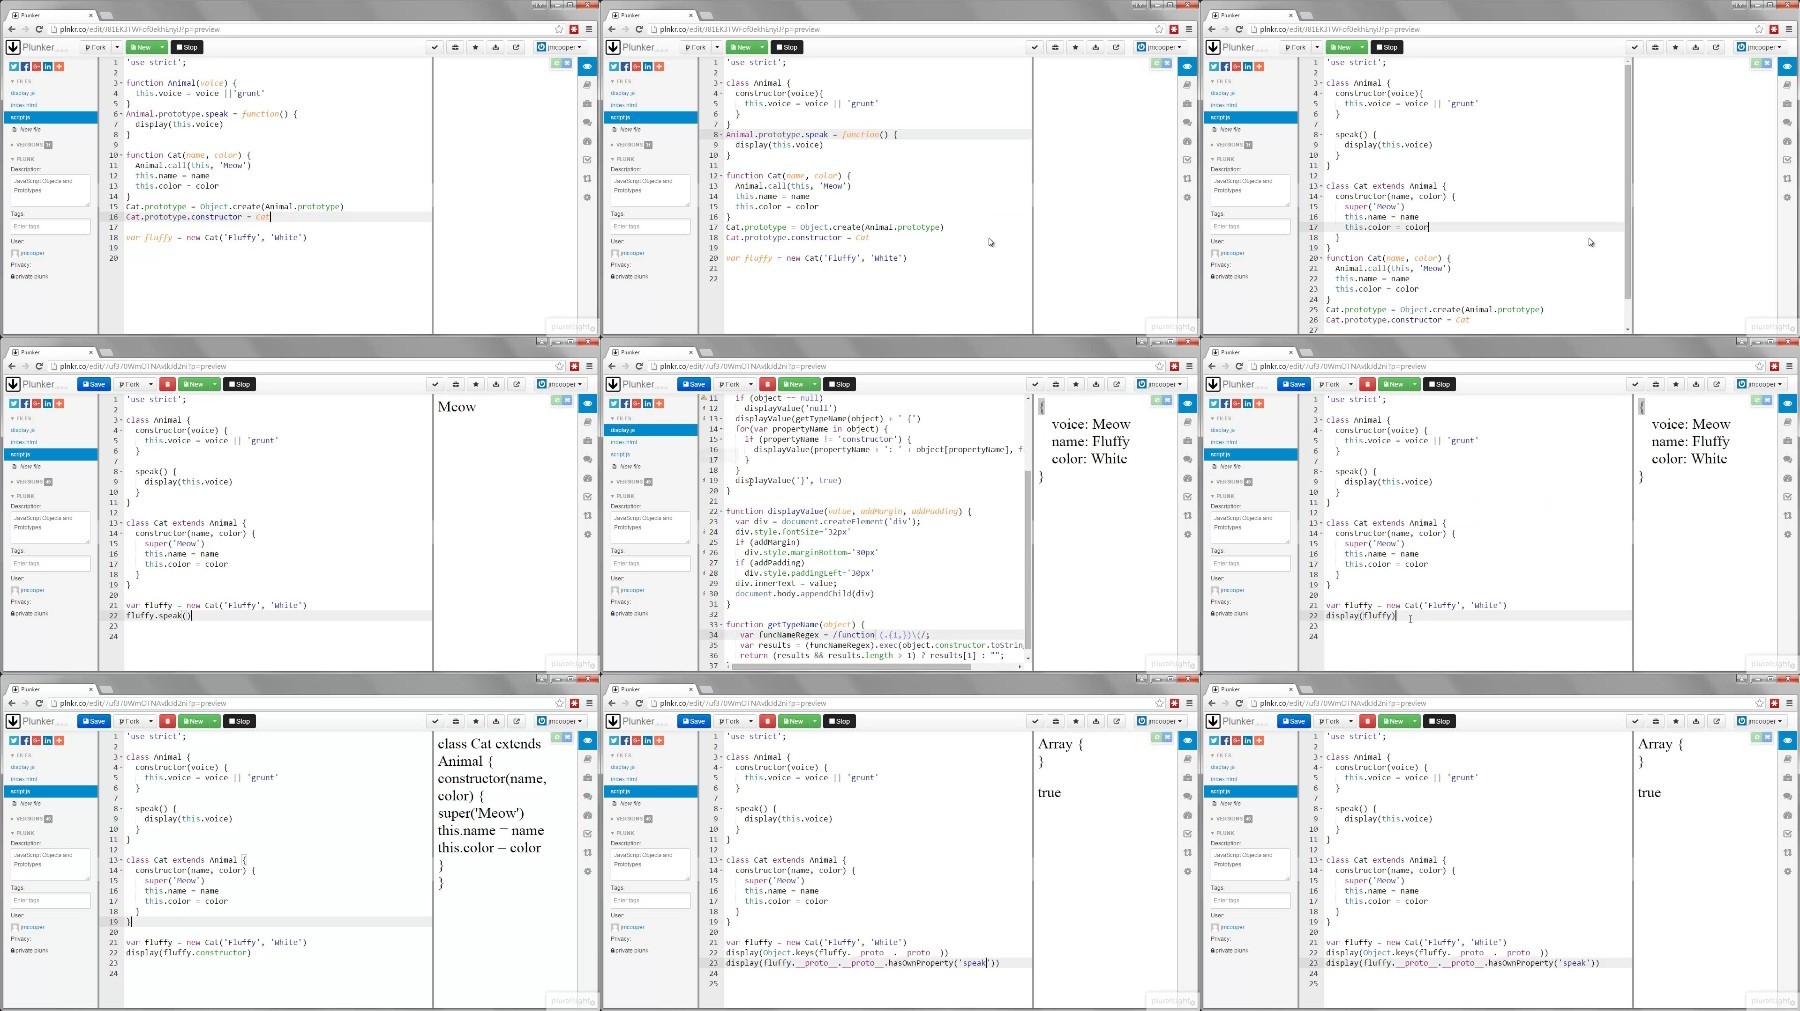Click checkmark toolbar icon in display(fluffy) window

click(x=1635, y=384)
